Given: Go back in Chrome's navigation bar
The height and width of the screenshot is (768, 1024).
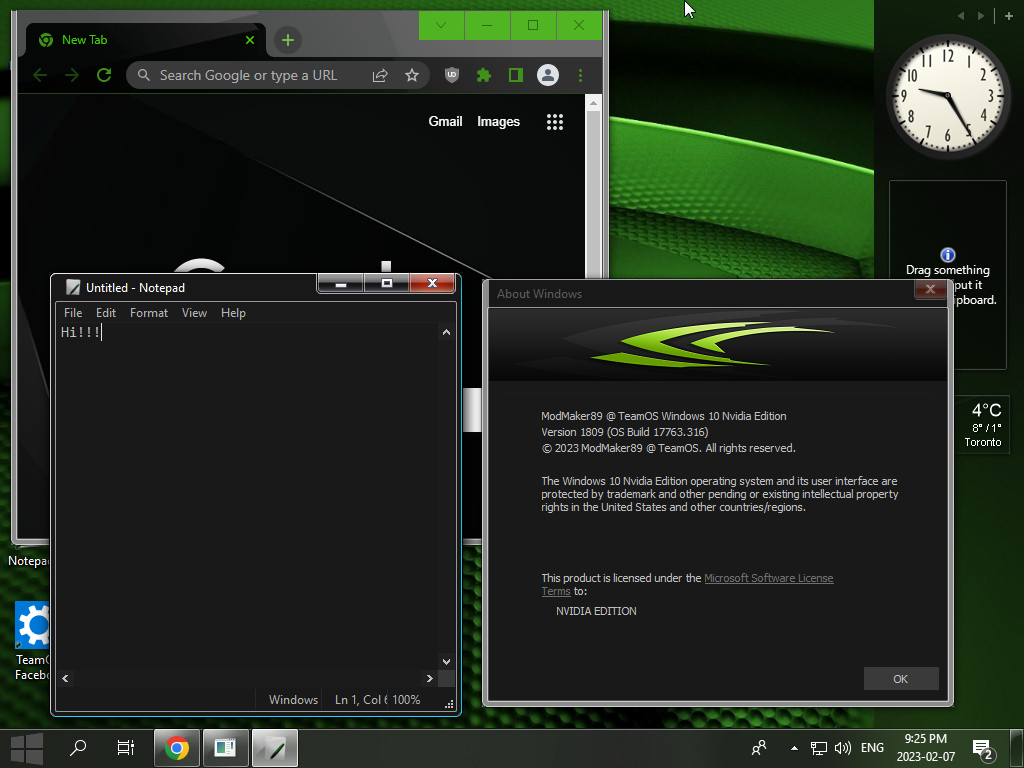Looking at the screenshot, I should coord(40,75).
